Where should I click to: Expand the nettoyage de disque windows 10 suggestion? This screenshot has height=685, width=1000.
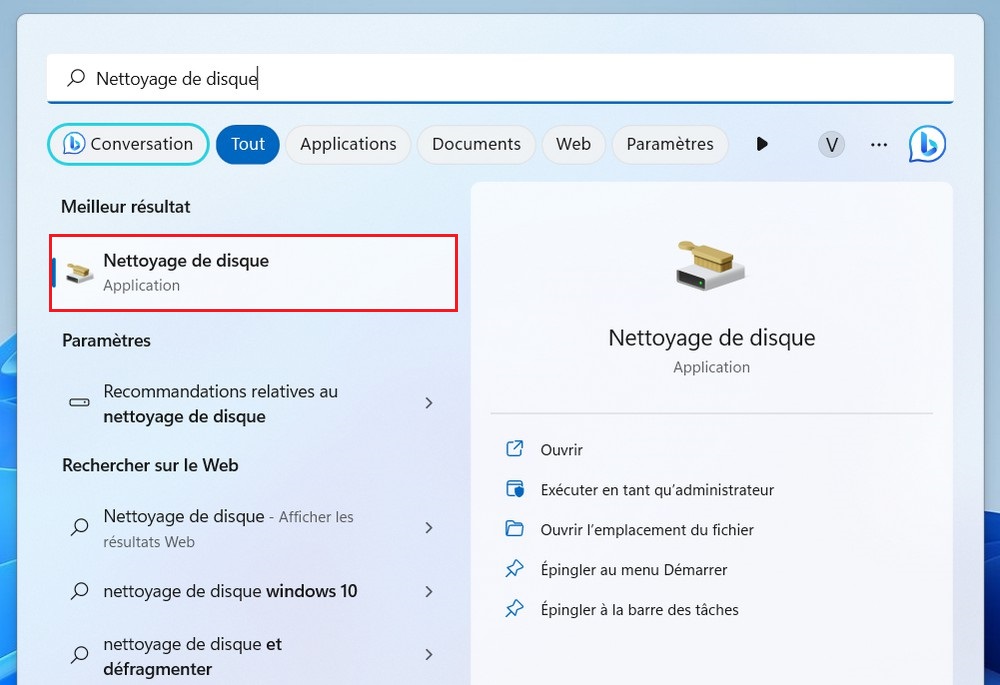click(429, 591)
